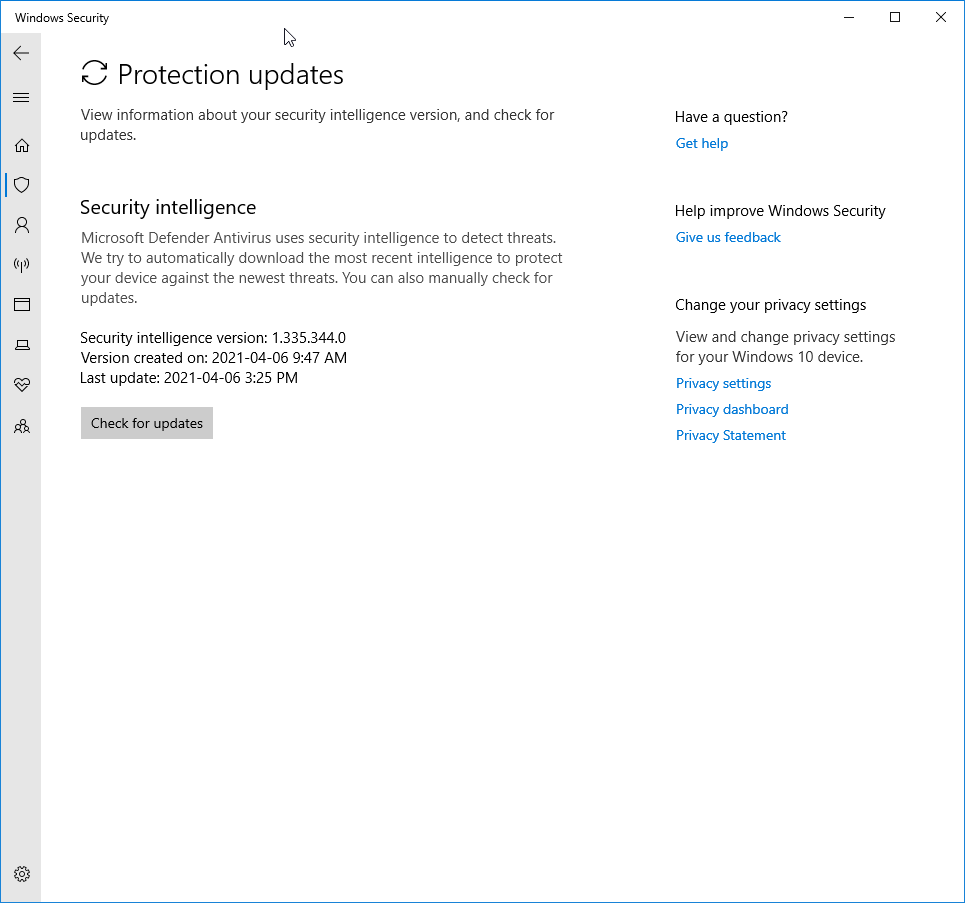The image size is (965, 903).
Task: Open the Get help link
Action: coord(702,143)
